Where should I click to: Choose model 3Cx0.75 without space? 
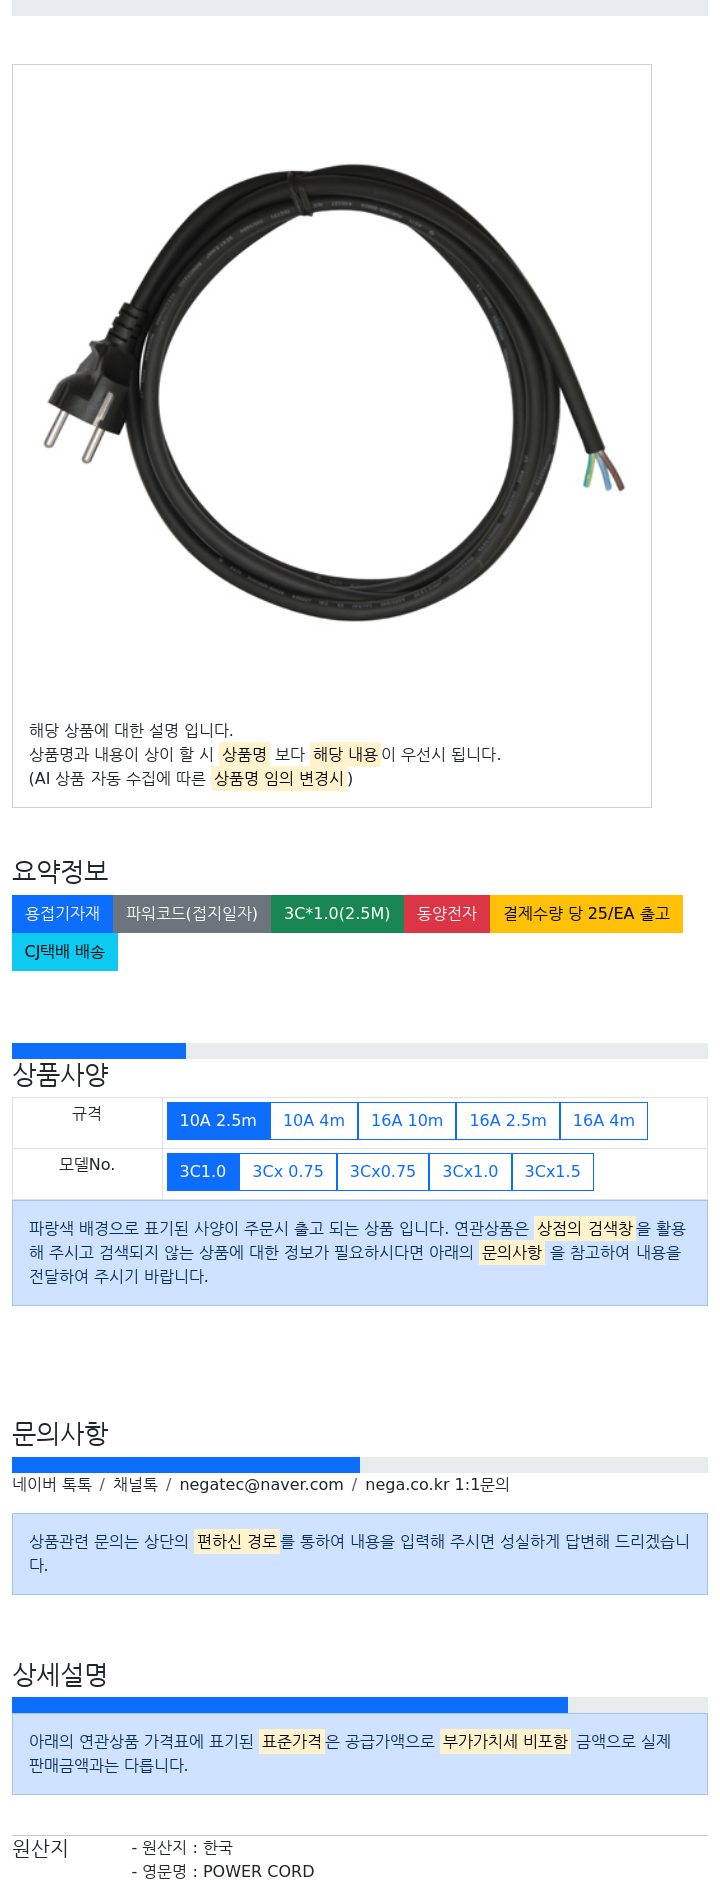click(x=383, y=1172)
